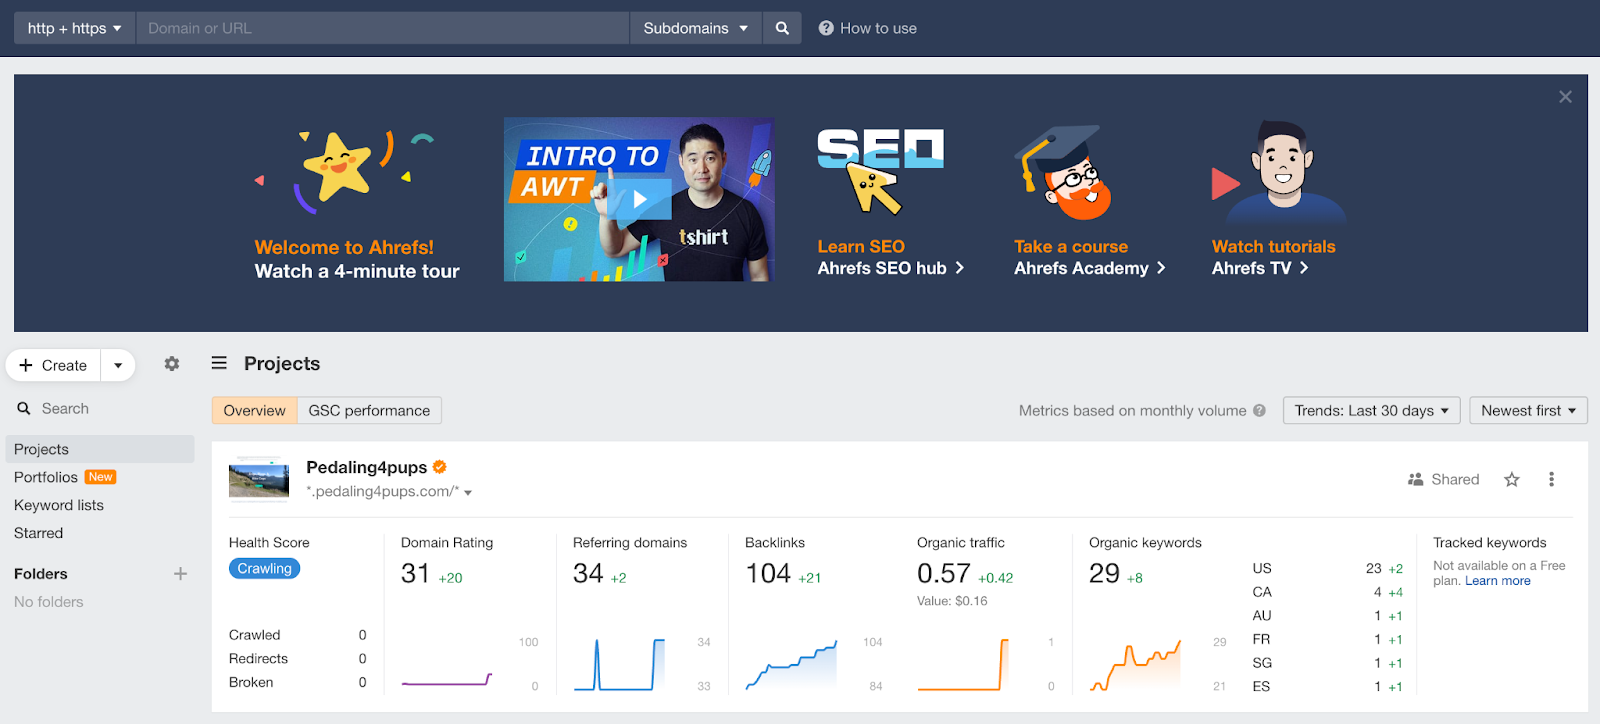Open the Subdomains mode dropdown

point(695,28)
